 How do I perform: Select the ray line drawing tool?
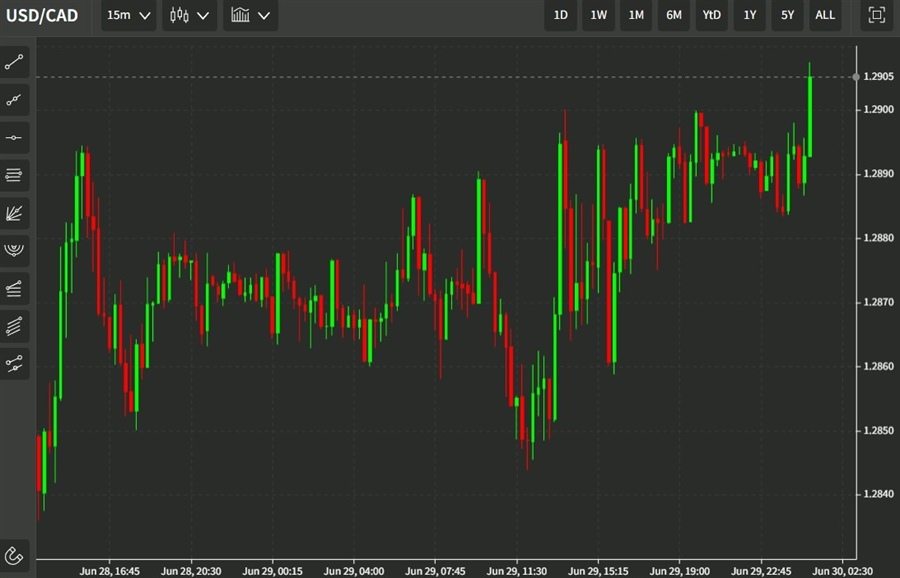[15, 100]
